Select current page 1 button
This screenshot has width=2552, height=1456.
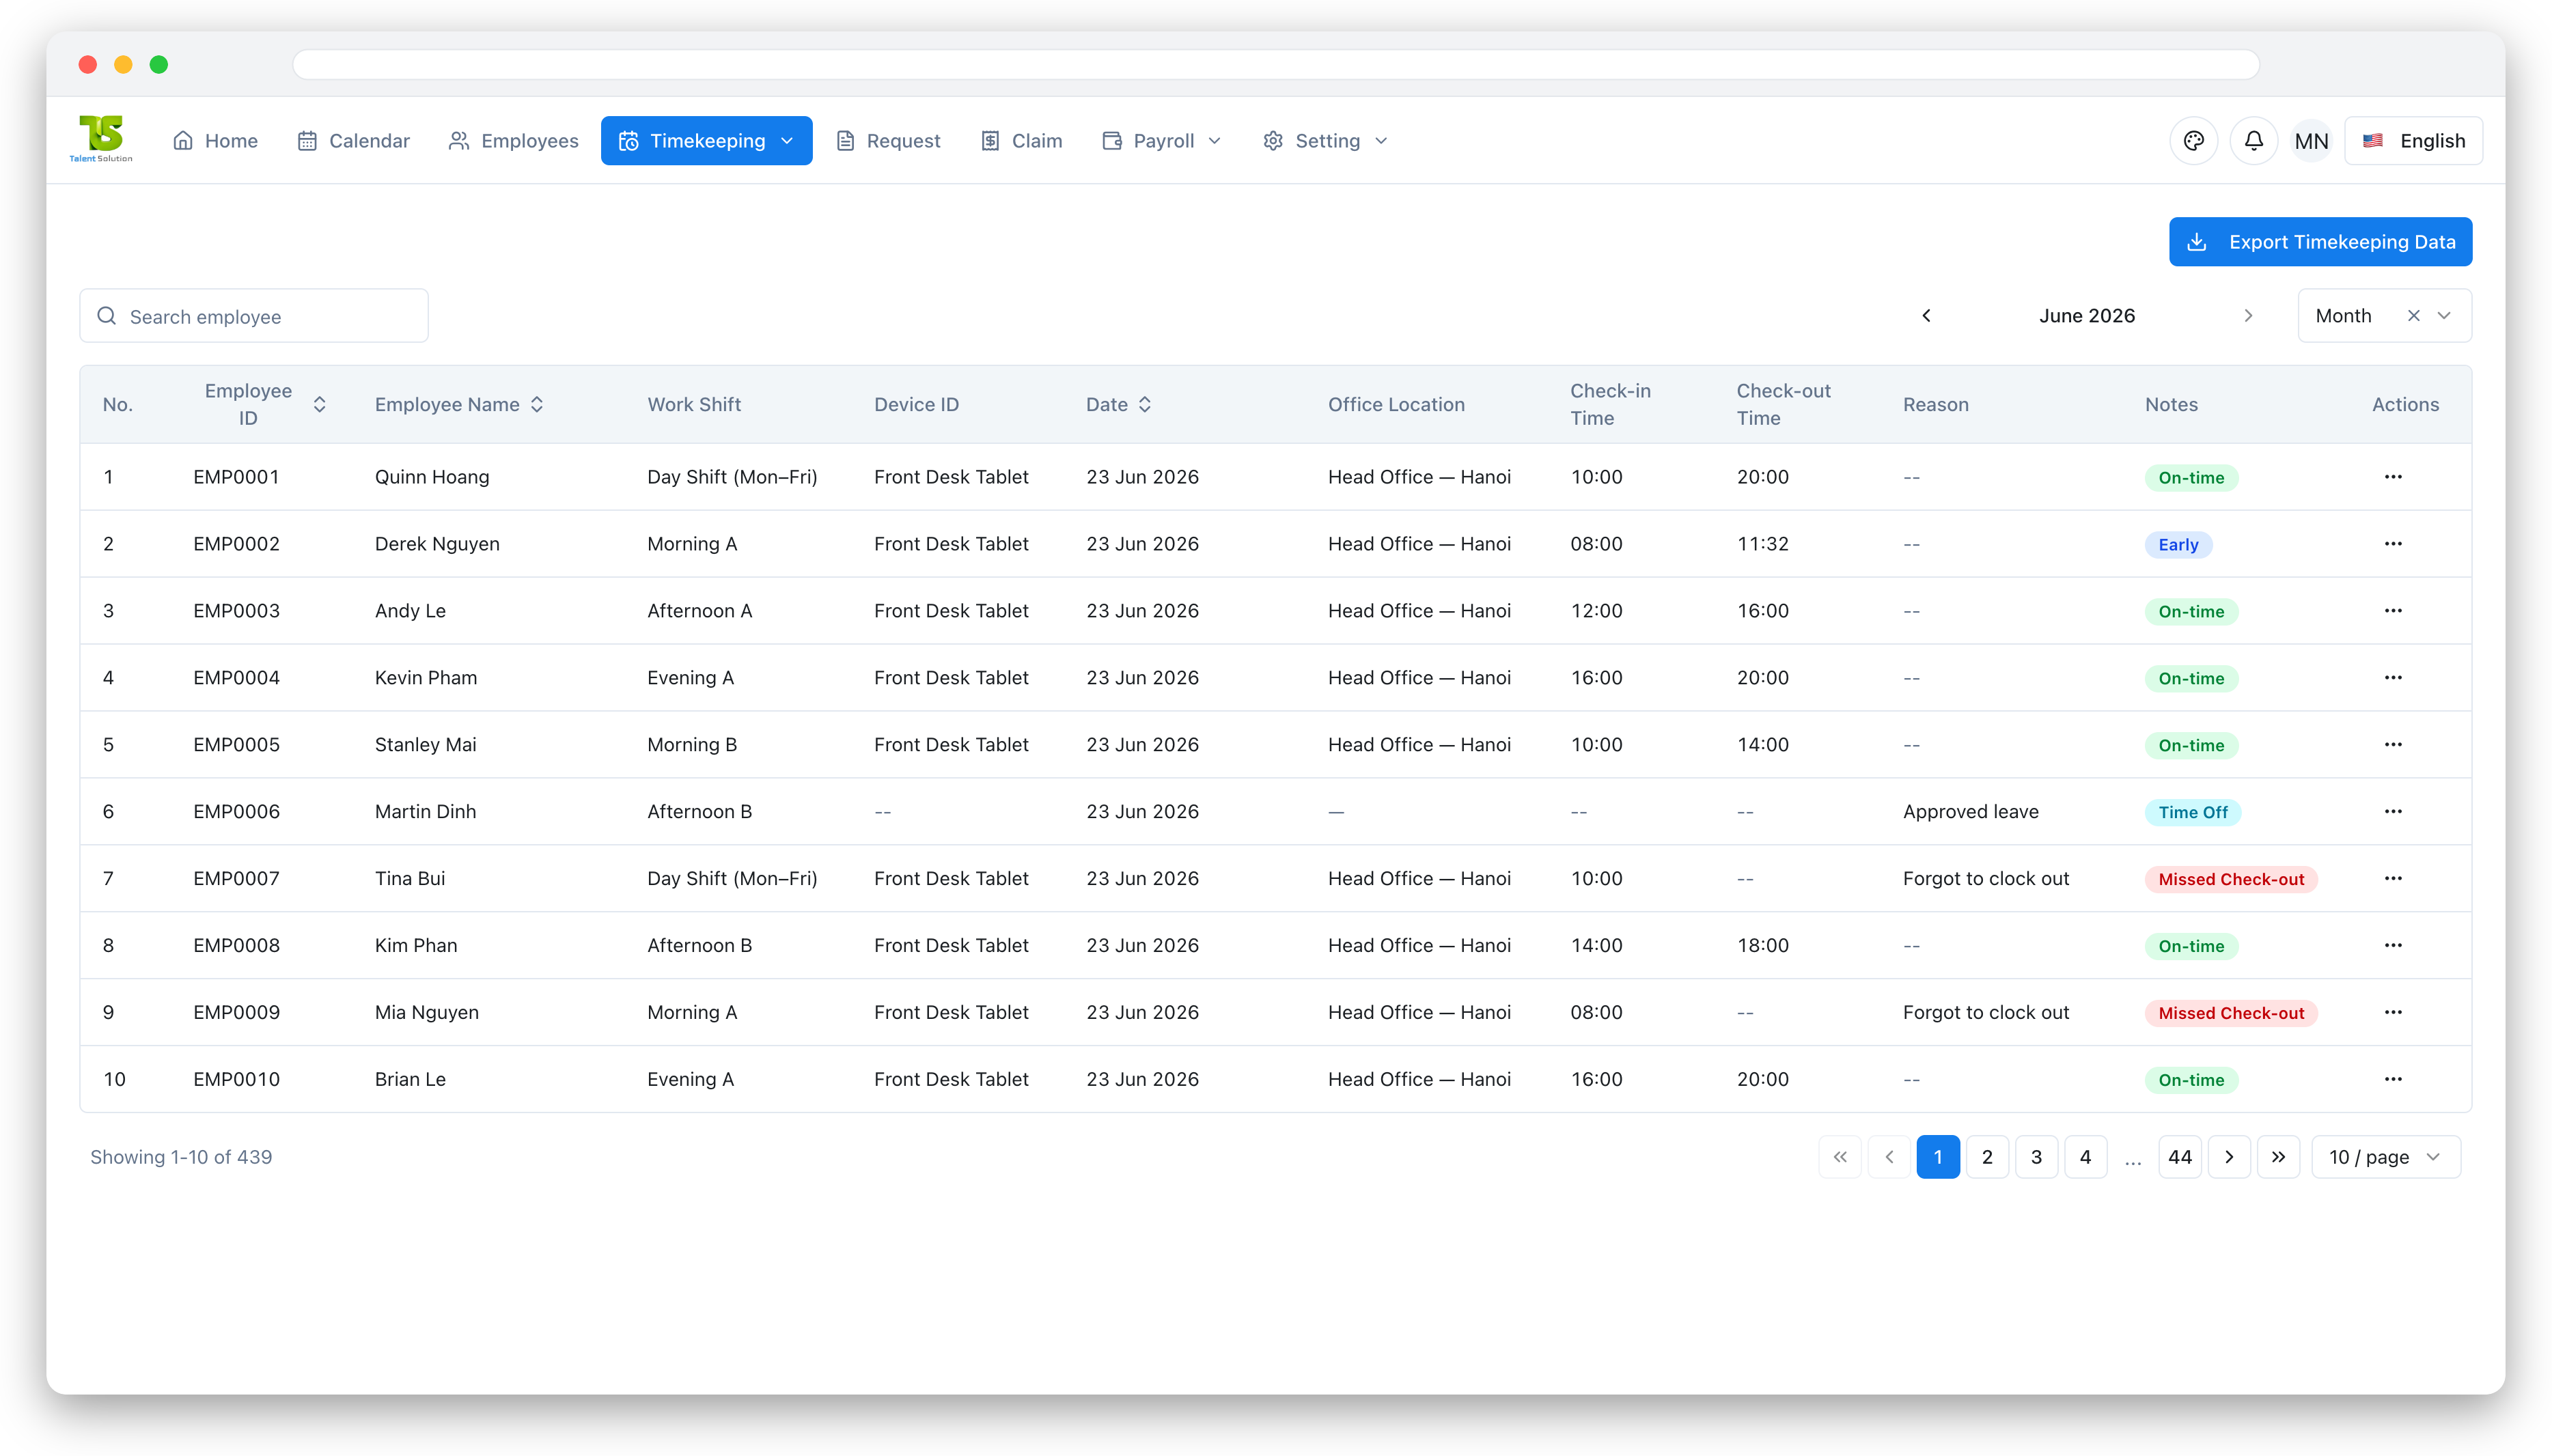coord(1938,1157)
